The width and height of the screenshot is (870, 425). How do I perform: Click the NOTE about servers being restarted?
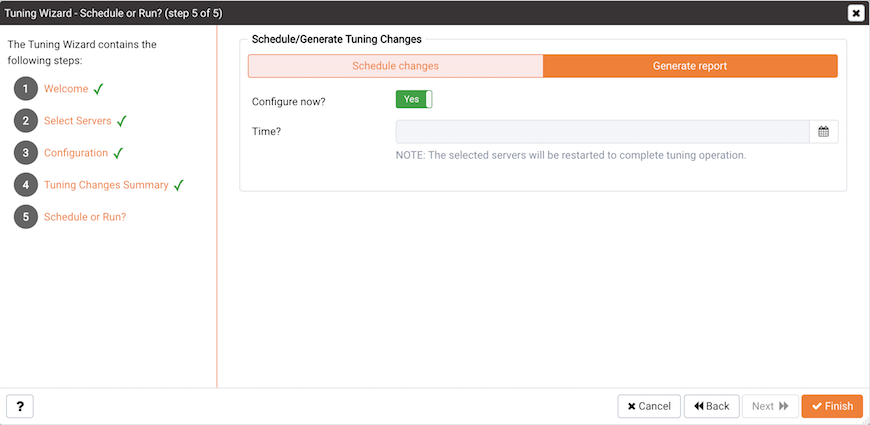(571, 155)
